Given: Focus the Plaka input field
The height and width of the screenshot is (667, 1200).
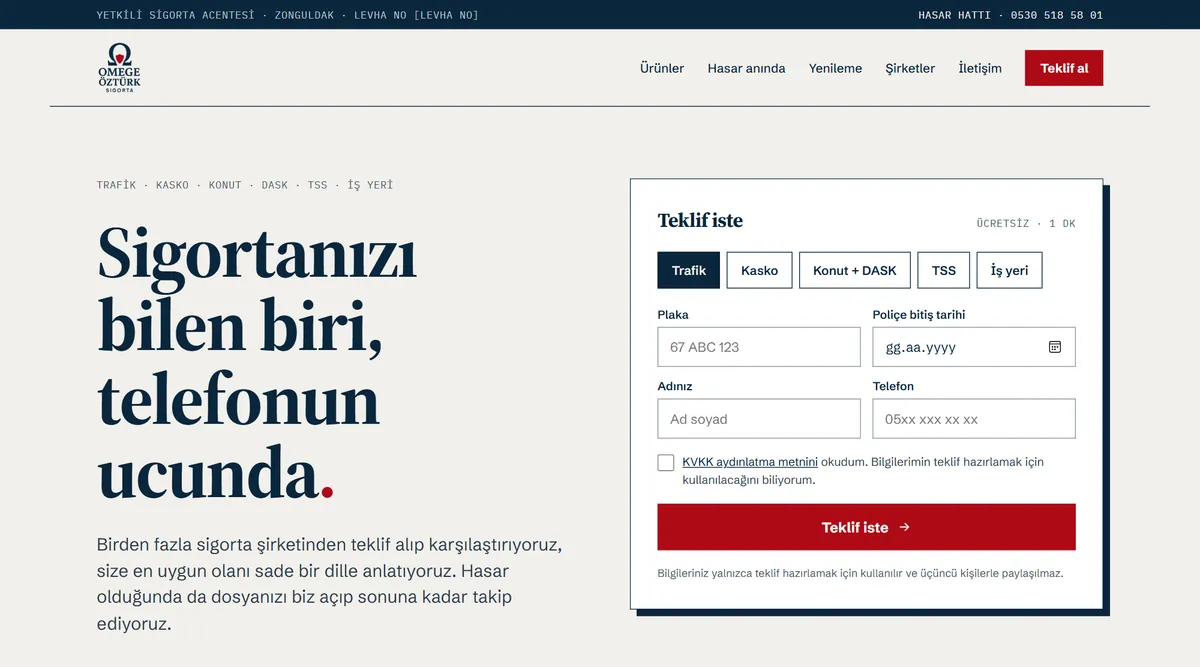Looking at the screenshot, I should point(759,347).
